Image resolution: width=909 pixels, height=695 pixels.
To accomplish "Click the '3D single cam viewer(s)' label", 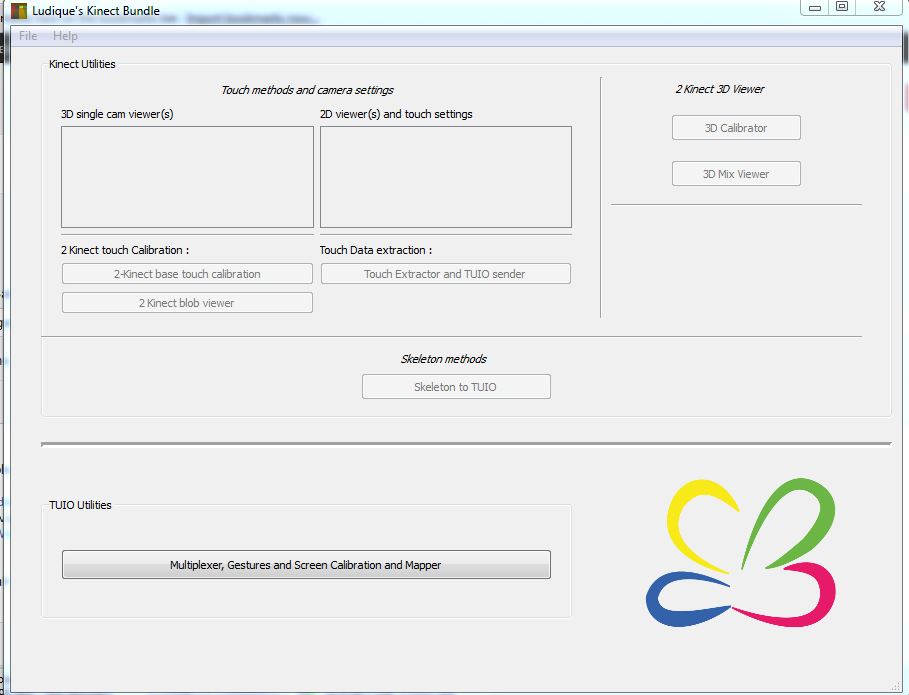I will [117, 114].
